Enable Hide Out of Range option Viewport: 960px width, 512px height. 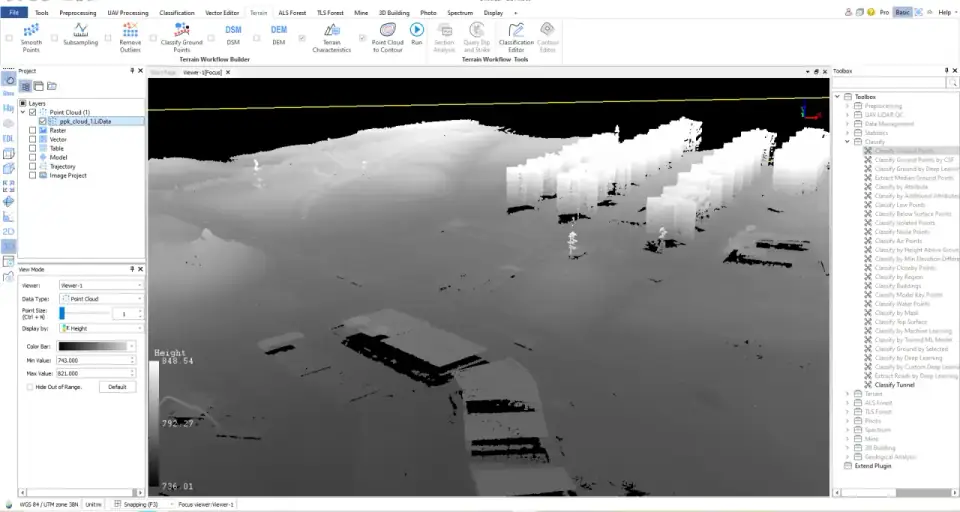click(29, 387)
